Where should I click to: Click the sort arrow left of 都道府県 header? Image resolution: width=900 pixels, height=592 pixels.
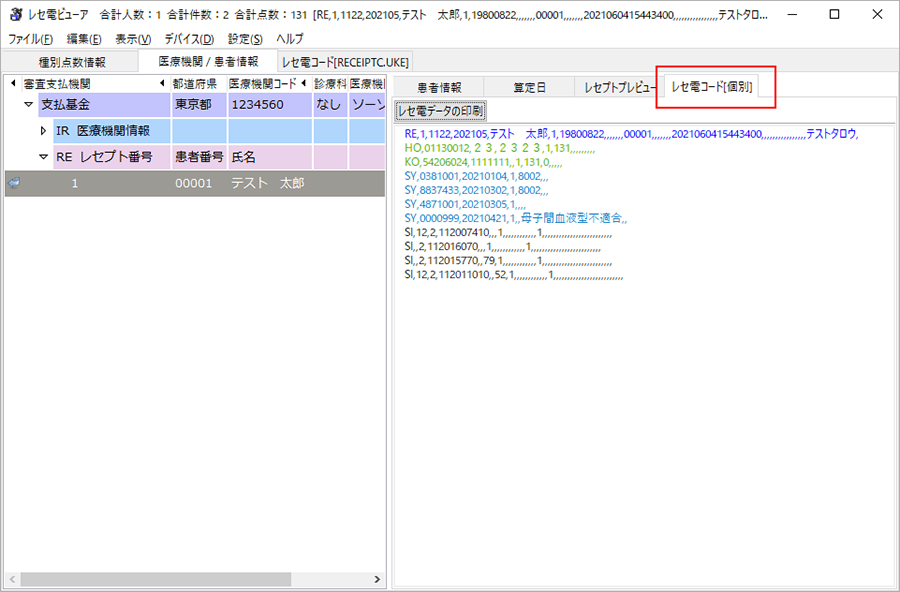point(162,84)
